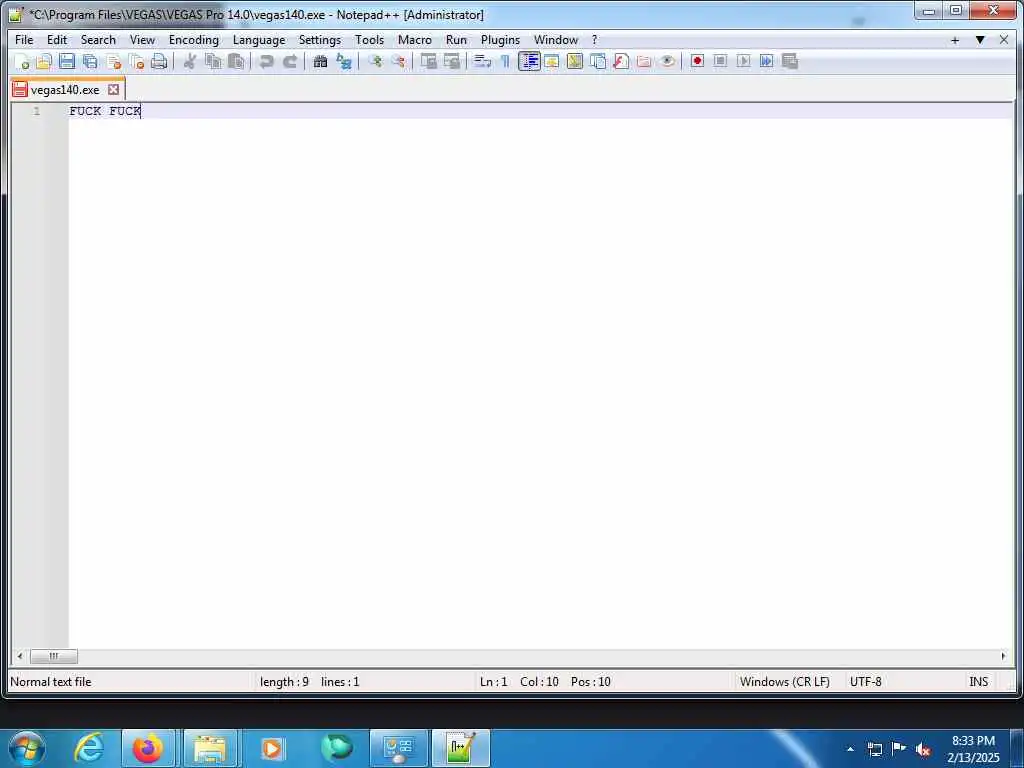Toggle INS insert mode in status bar

tap(978, 682)
